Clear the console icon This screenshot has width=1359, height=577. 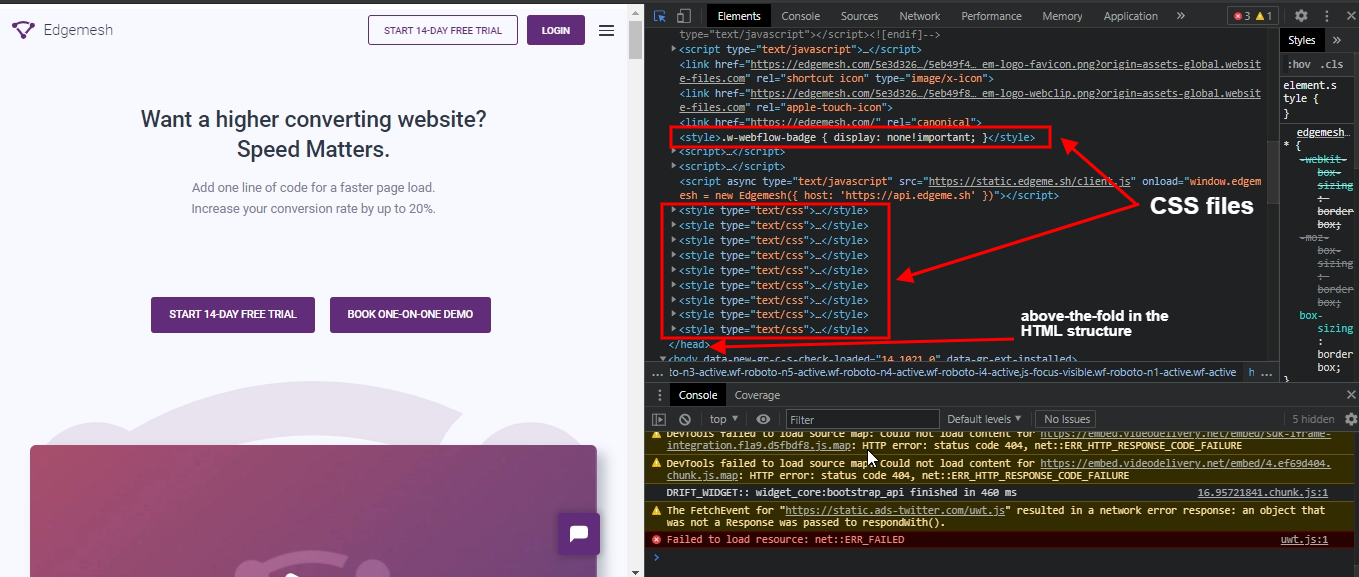(x=685, y=419)
